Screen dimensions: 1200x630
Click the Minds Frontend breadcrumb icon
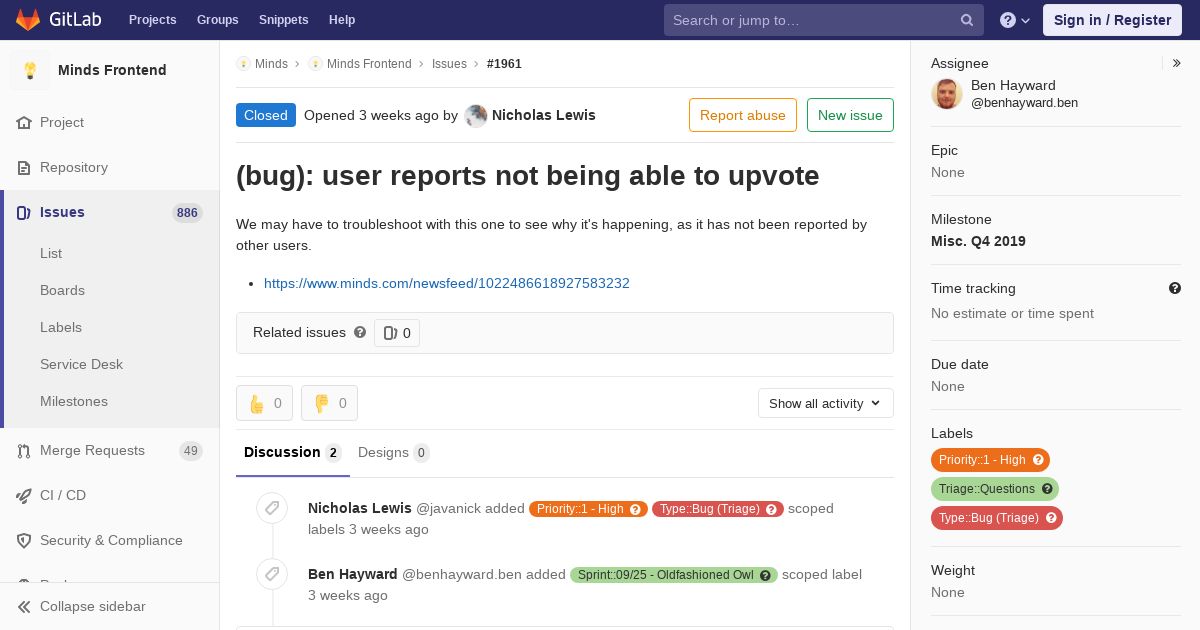pos(315,63)
